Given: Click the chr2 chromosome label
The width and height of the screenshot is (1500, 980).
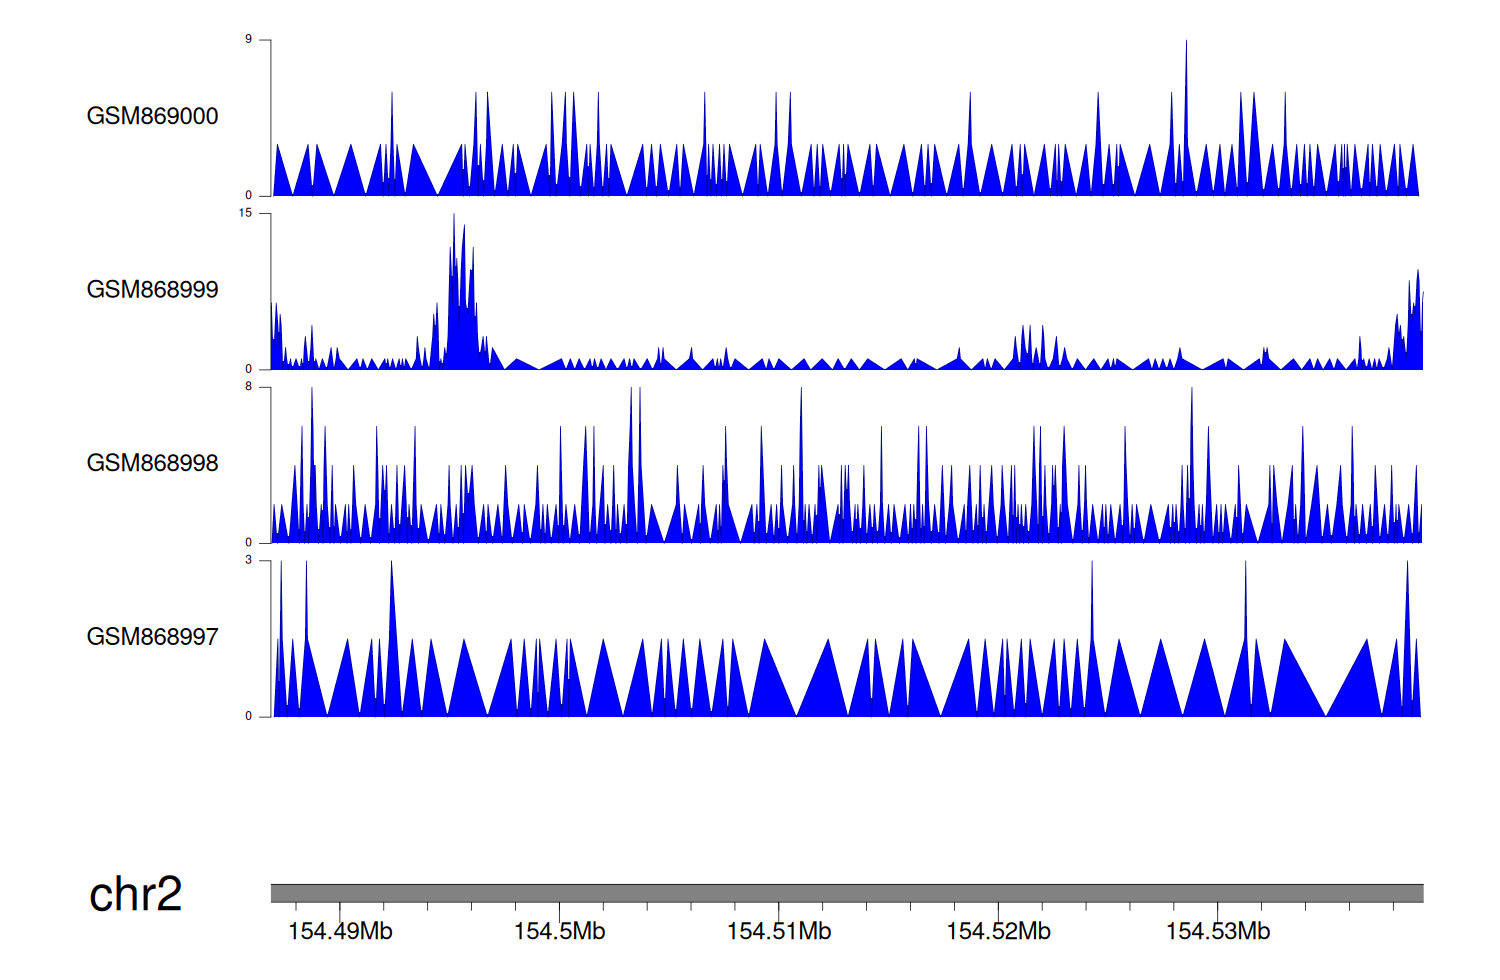Looking at the screenshot, I should (x=135, y=894).
